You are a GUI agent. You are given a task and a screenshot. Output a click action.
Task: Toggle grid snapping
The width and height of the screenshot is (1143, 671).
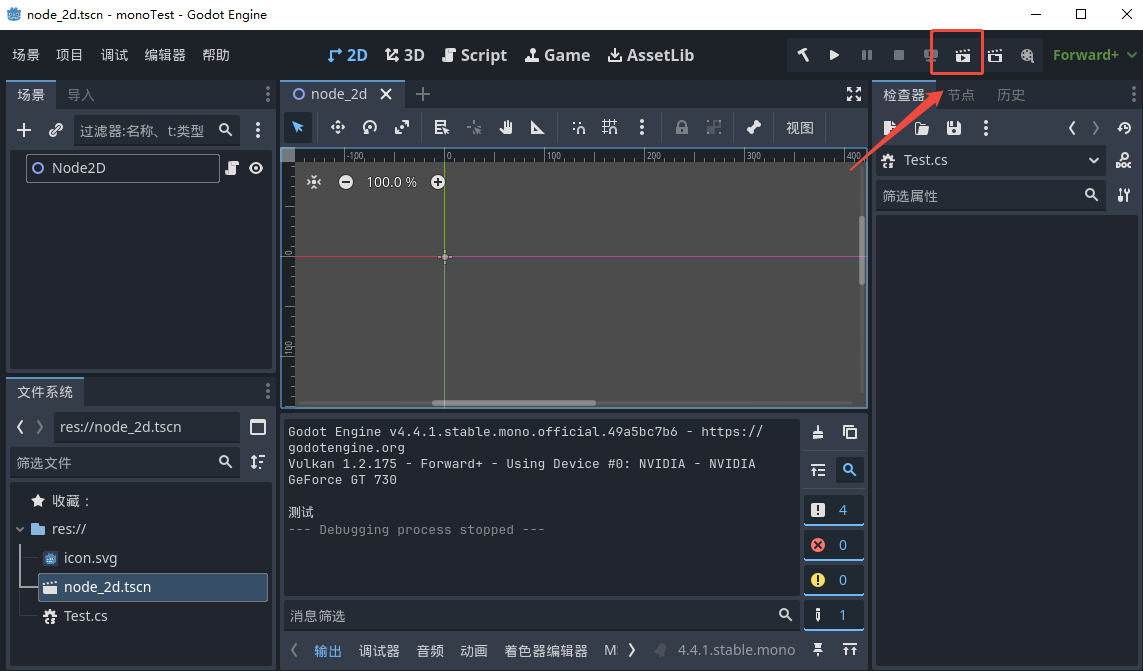click(x=610, y=128)
